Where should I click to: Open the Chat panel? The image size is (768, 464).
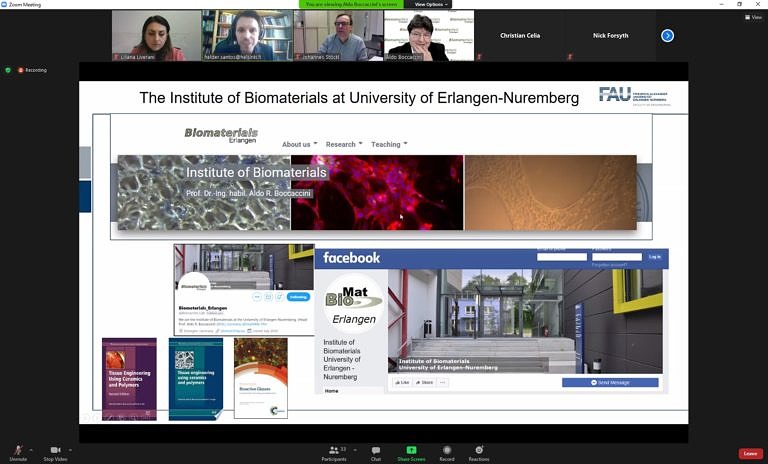(376, 452)
